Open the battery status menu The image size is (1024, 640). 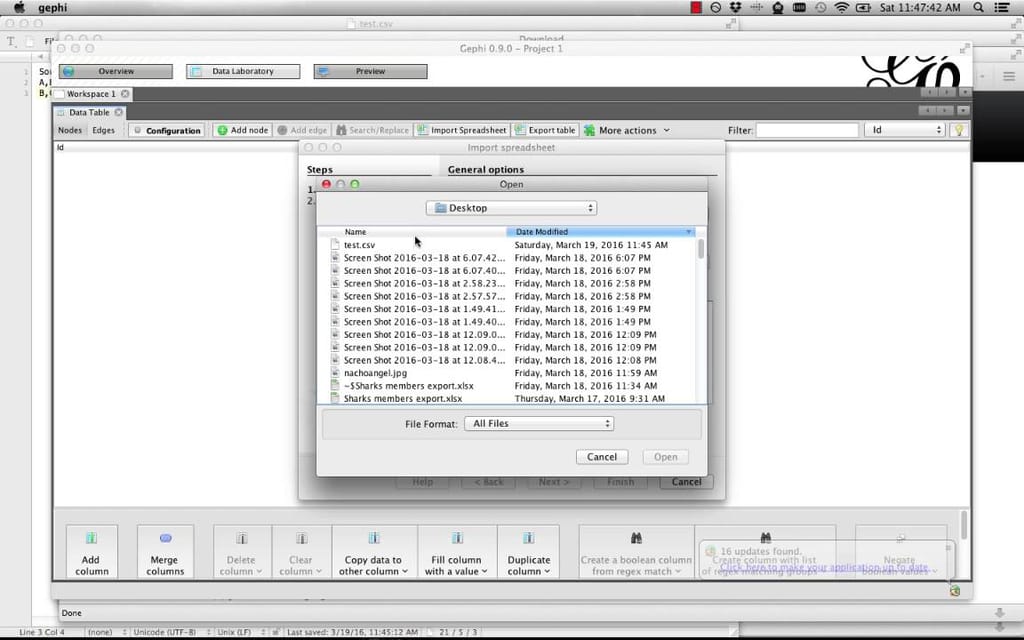863,8
